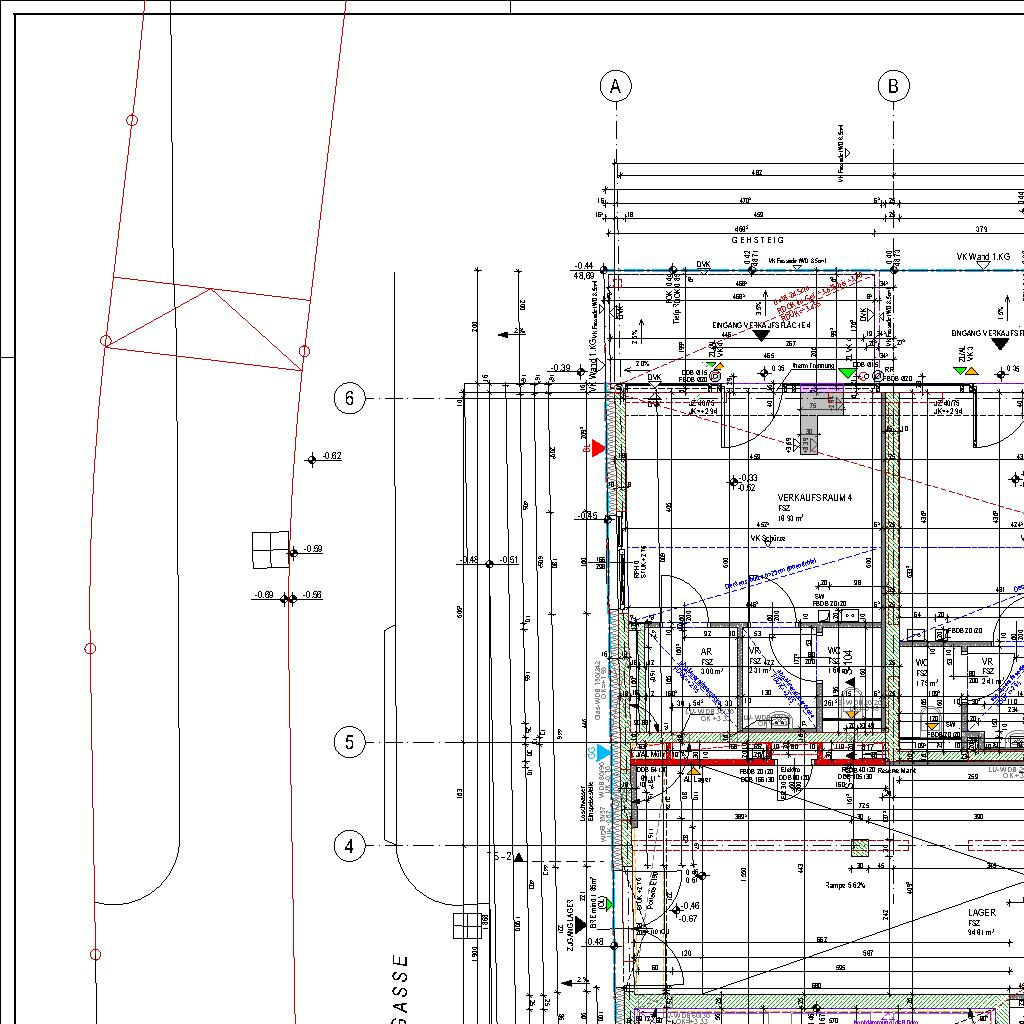Select the grid axis bubble labeled B
This screenshot has height=1024, width=1024.
pos(893,87)
